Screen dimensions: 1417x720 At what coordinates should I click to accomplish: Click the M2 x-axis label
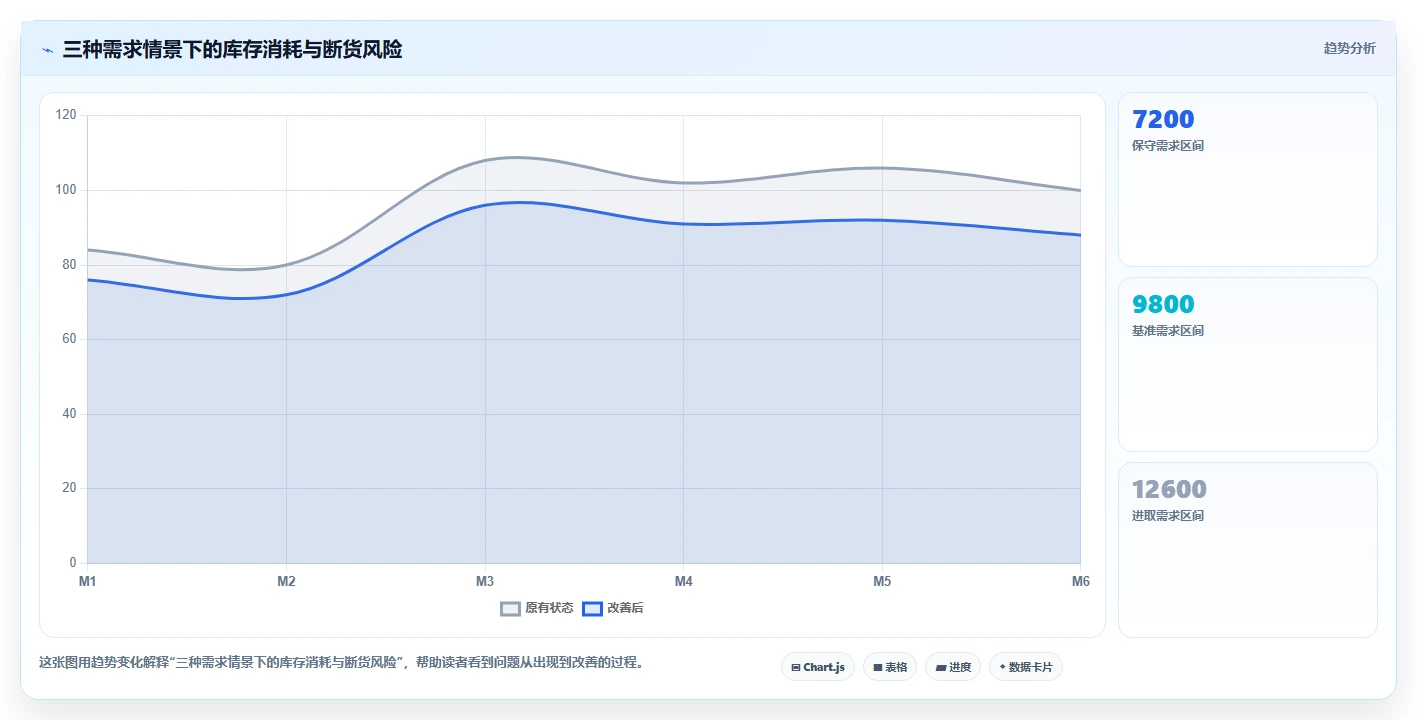point(286,581)
